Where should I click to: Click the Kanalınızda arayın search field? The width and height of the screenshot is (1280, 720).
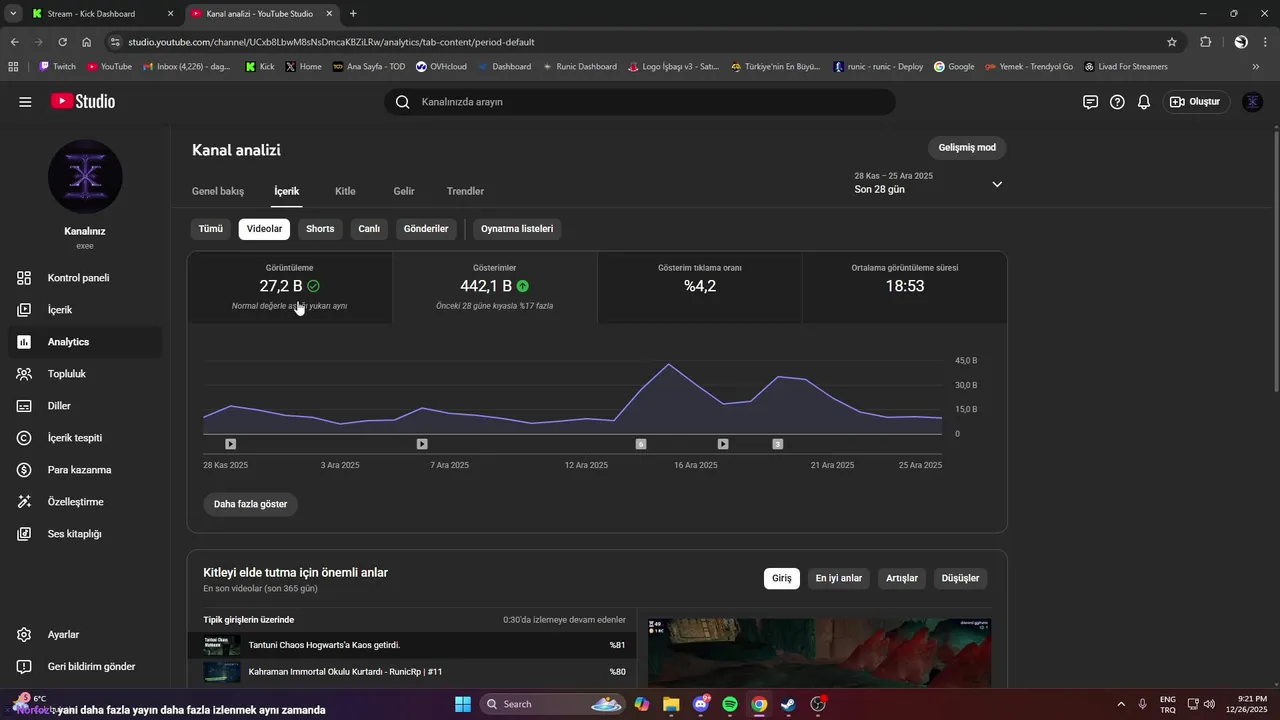(640, 102)
